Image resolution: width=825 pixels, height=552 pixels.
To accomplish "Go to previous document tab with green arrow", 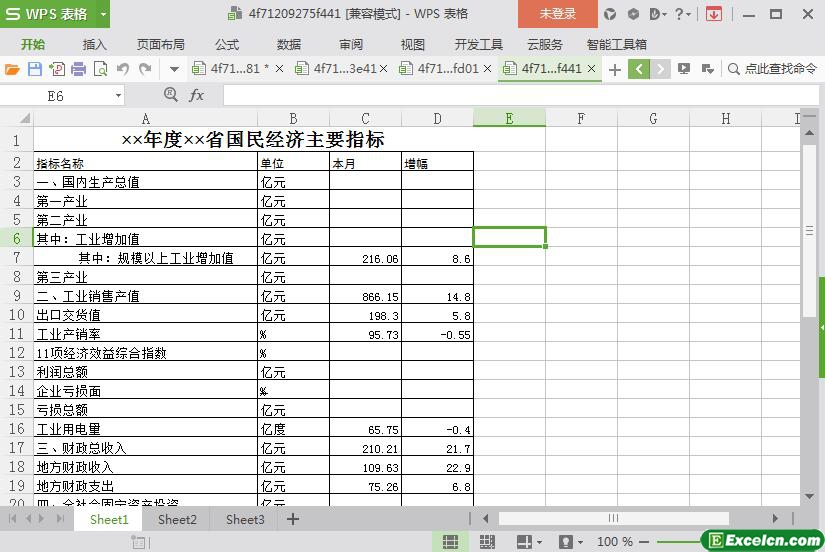I will pyautogui.click(x=639, y=69).
